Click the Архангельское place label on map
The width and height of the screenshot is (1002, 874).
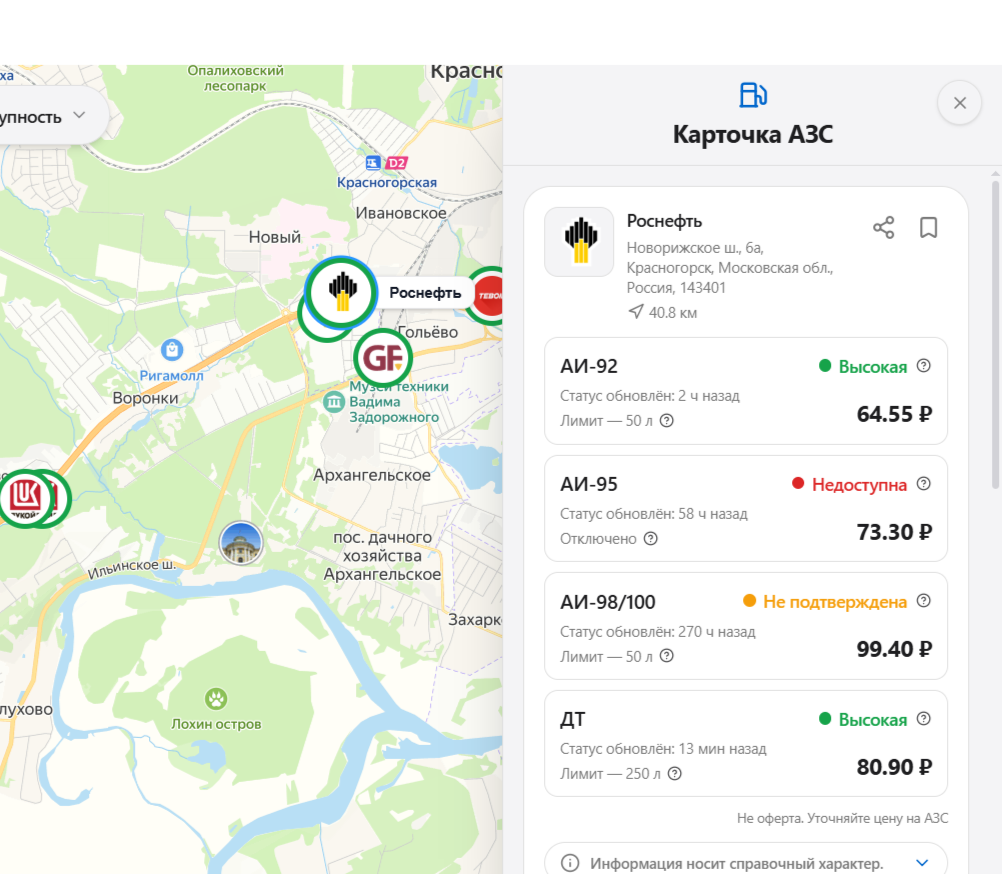click(x=372, y=475)
